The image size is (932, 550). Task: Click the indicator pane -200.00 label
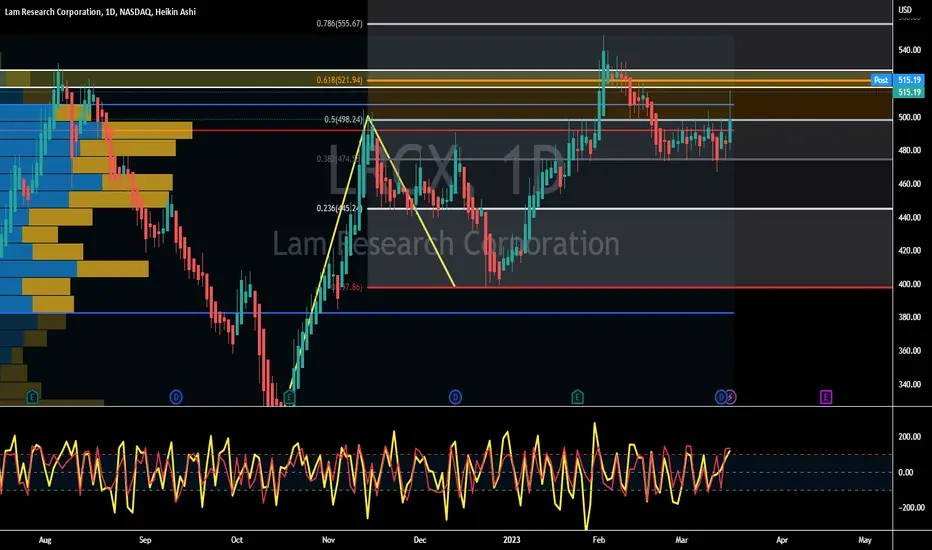[910, 507]
